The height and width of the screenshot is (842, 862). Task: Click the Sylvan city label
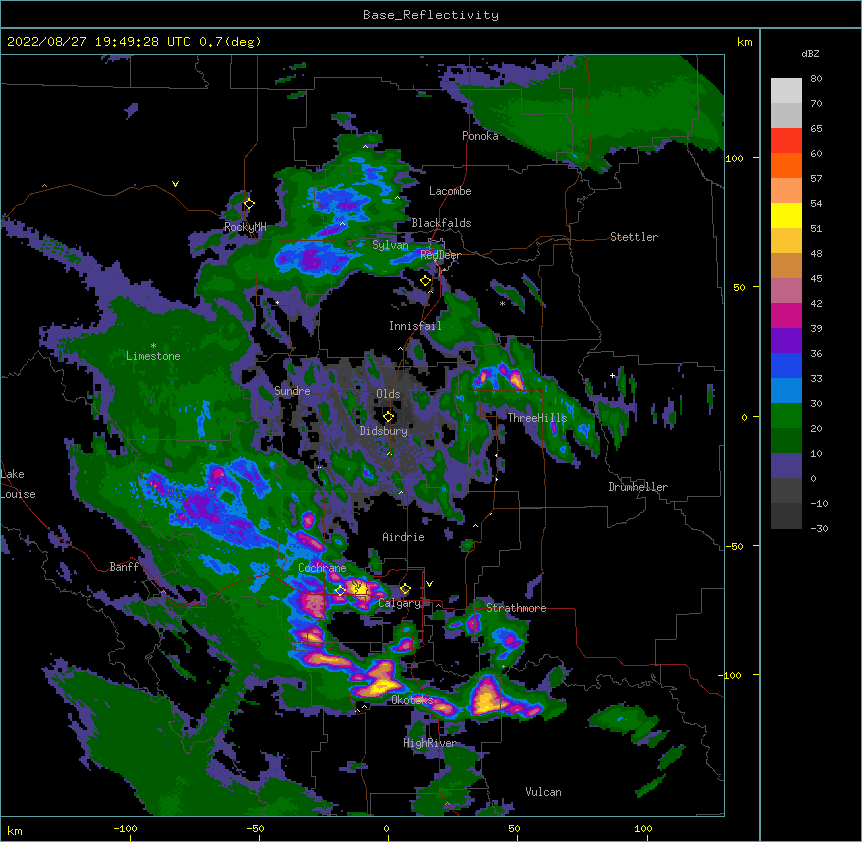tap(390, 245)
